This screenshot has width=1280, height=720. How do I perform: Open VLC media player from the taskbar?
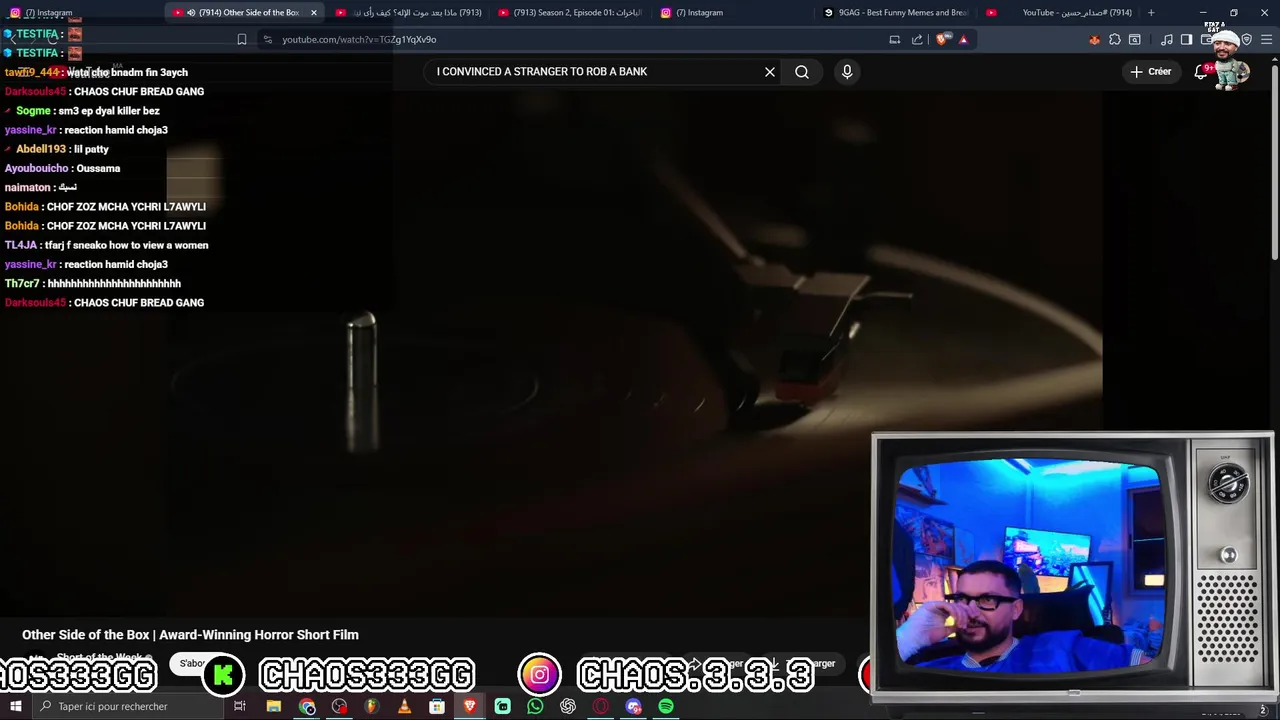(x=404, y=706)
